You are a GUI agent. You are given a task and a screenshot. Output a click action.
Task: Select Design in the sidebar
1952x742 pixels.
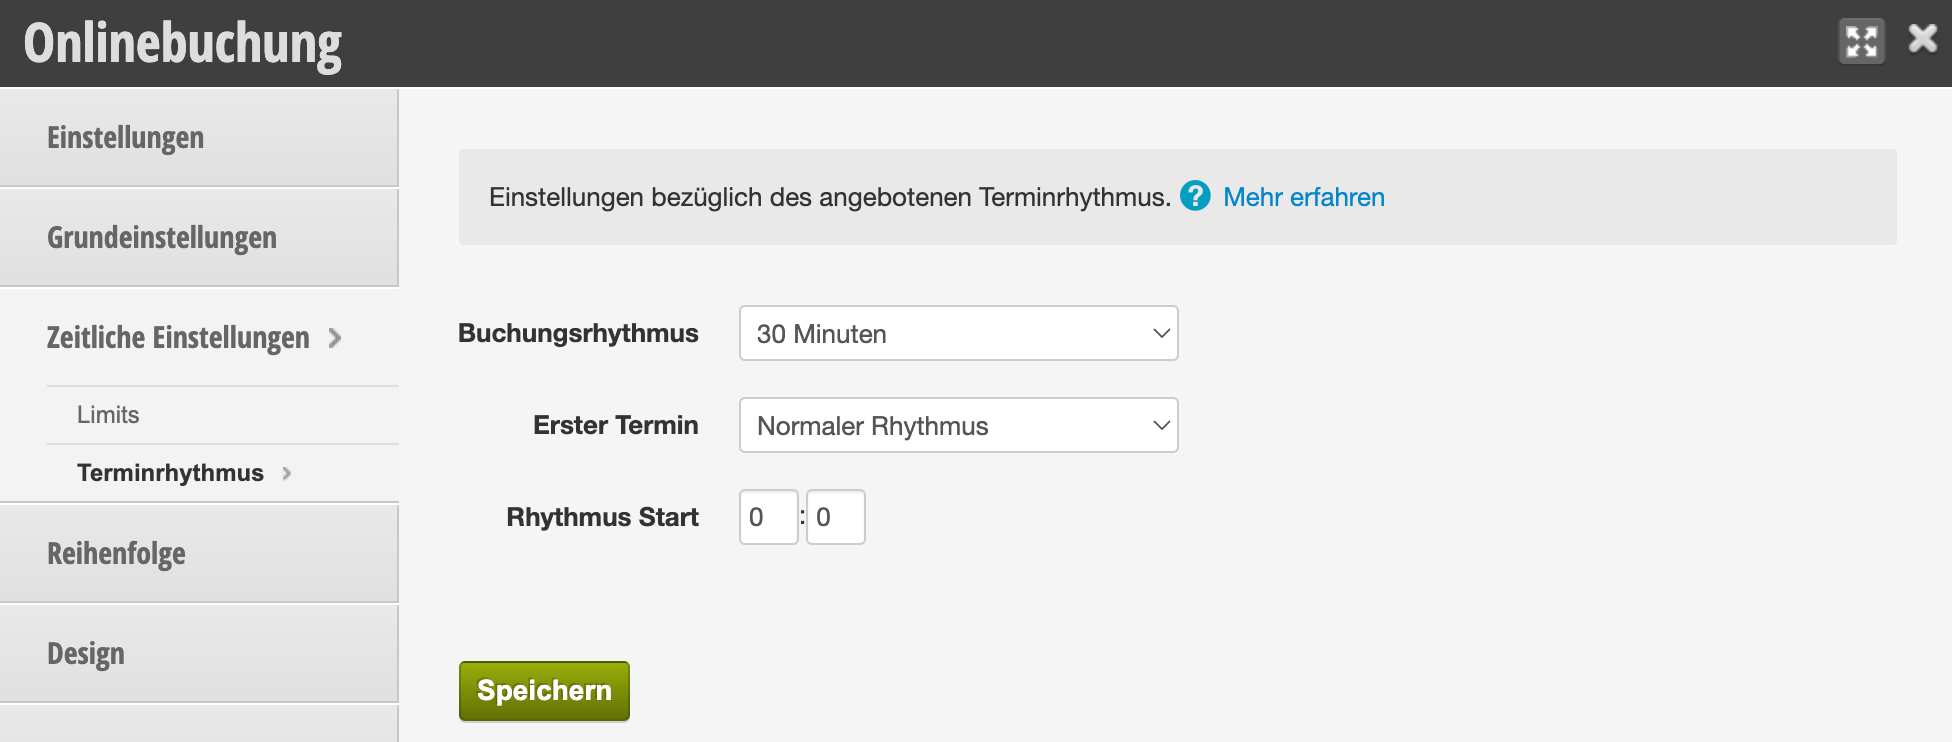(x=199, y=654)
